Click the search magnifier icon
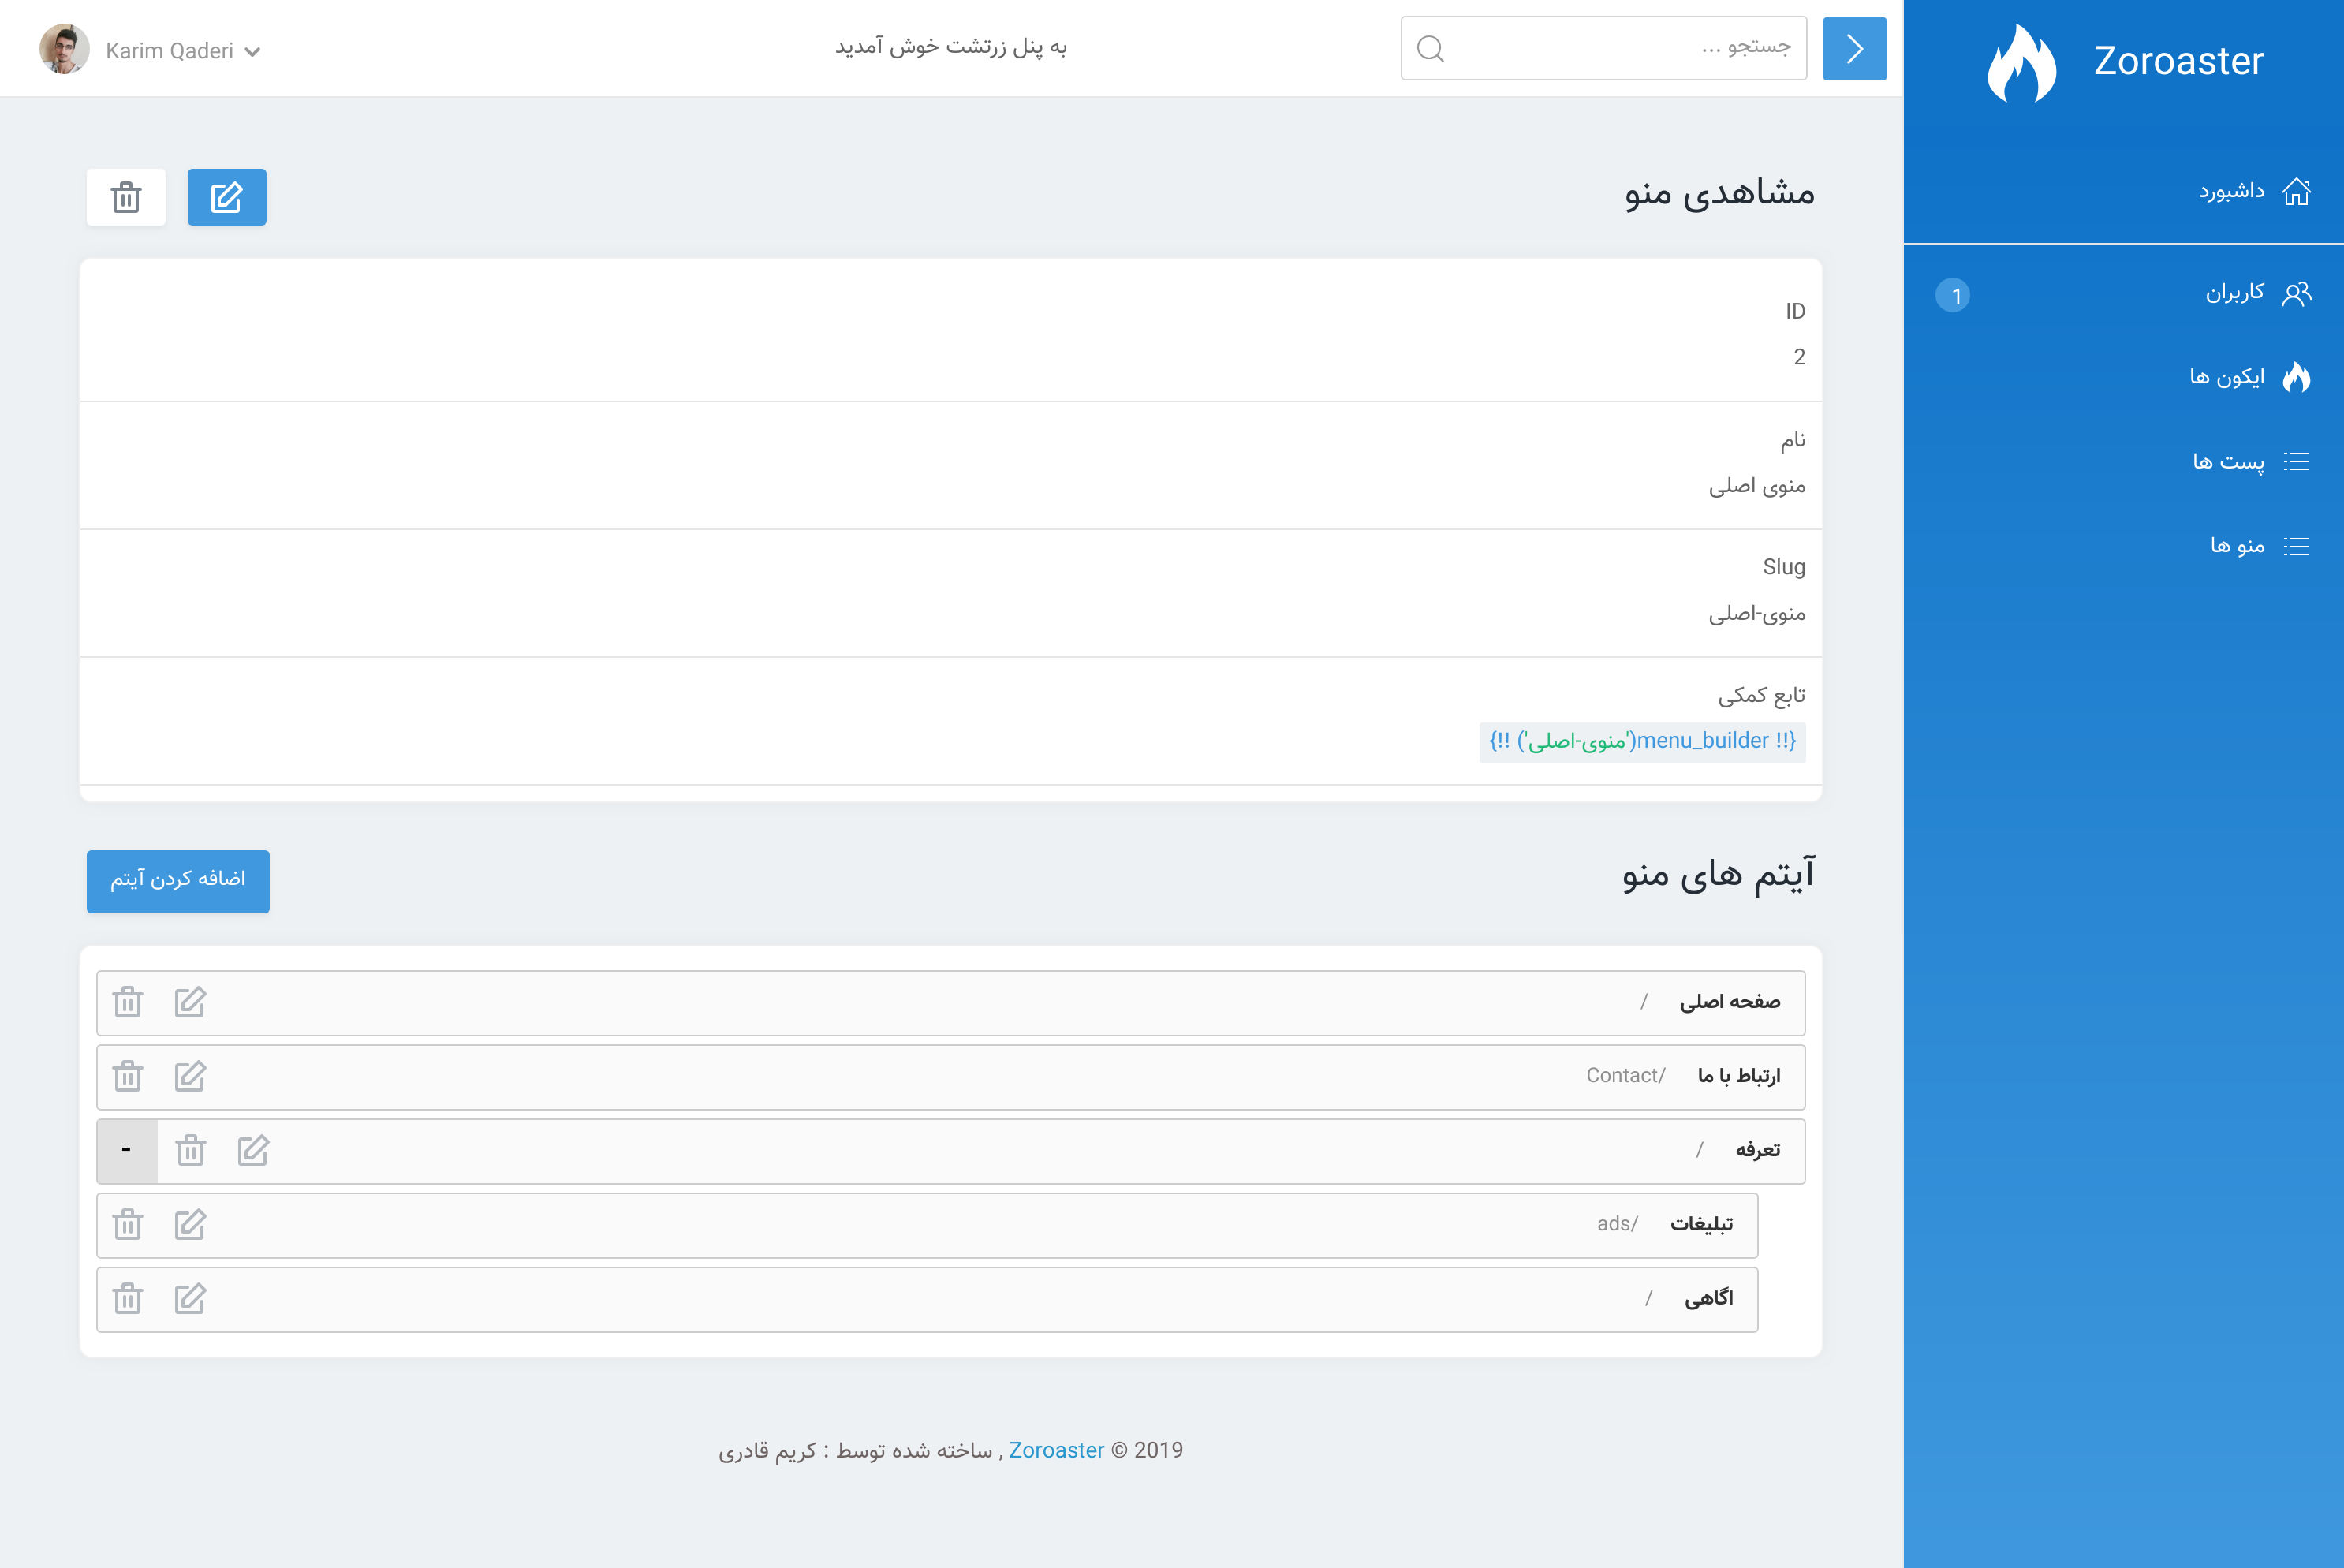Screen dimensions: 2344x1568 (x=1430, y=49)
